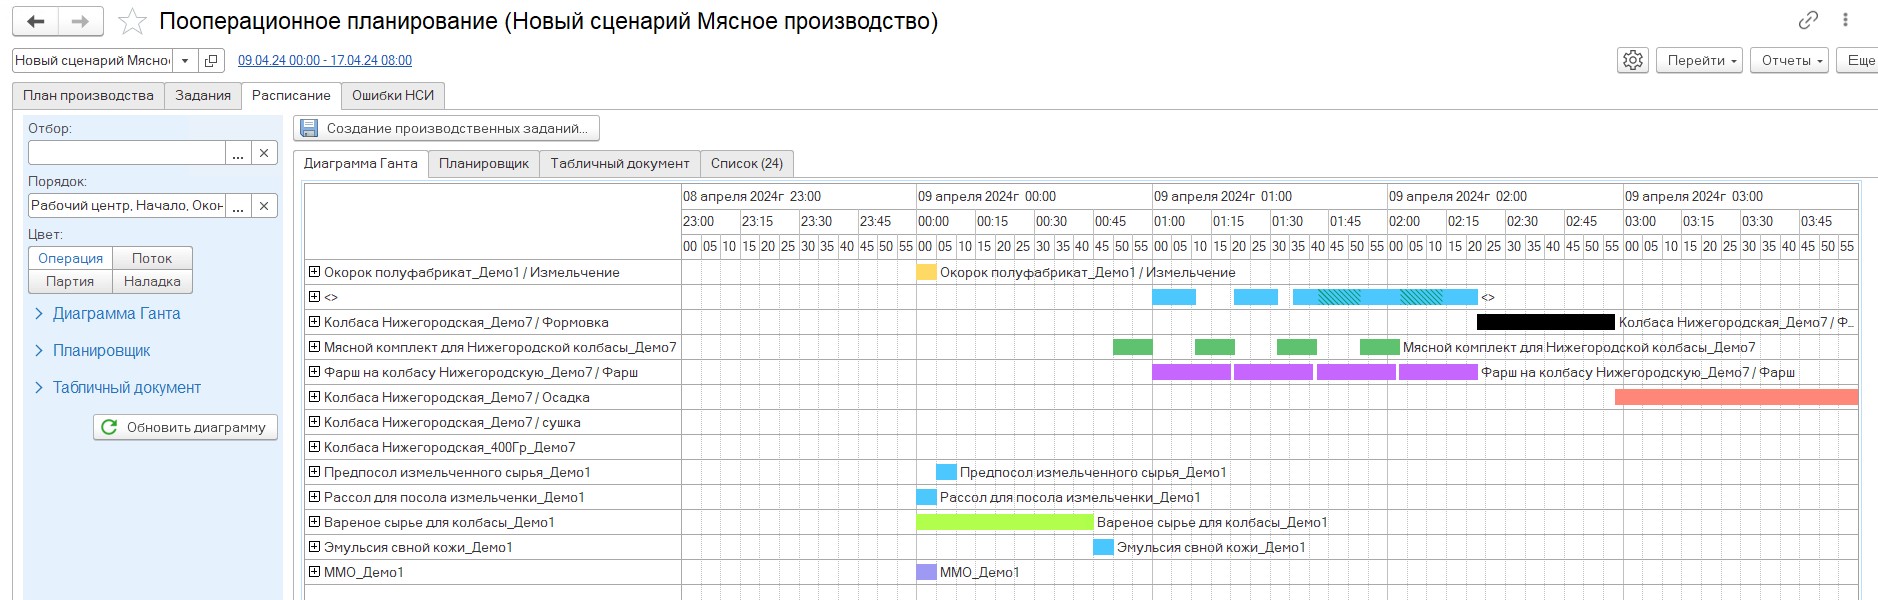The width and height of the screenshot is (1878, 600).
Task: Toggle the Поток color mode
Action: click(x=152, y=258)
